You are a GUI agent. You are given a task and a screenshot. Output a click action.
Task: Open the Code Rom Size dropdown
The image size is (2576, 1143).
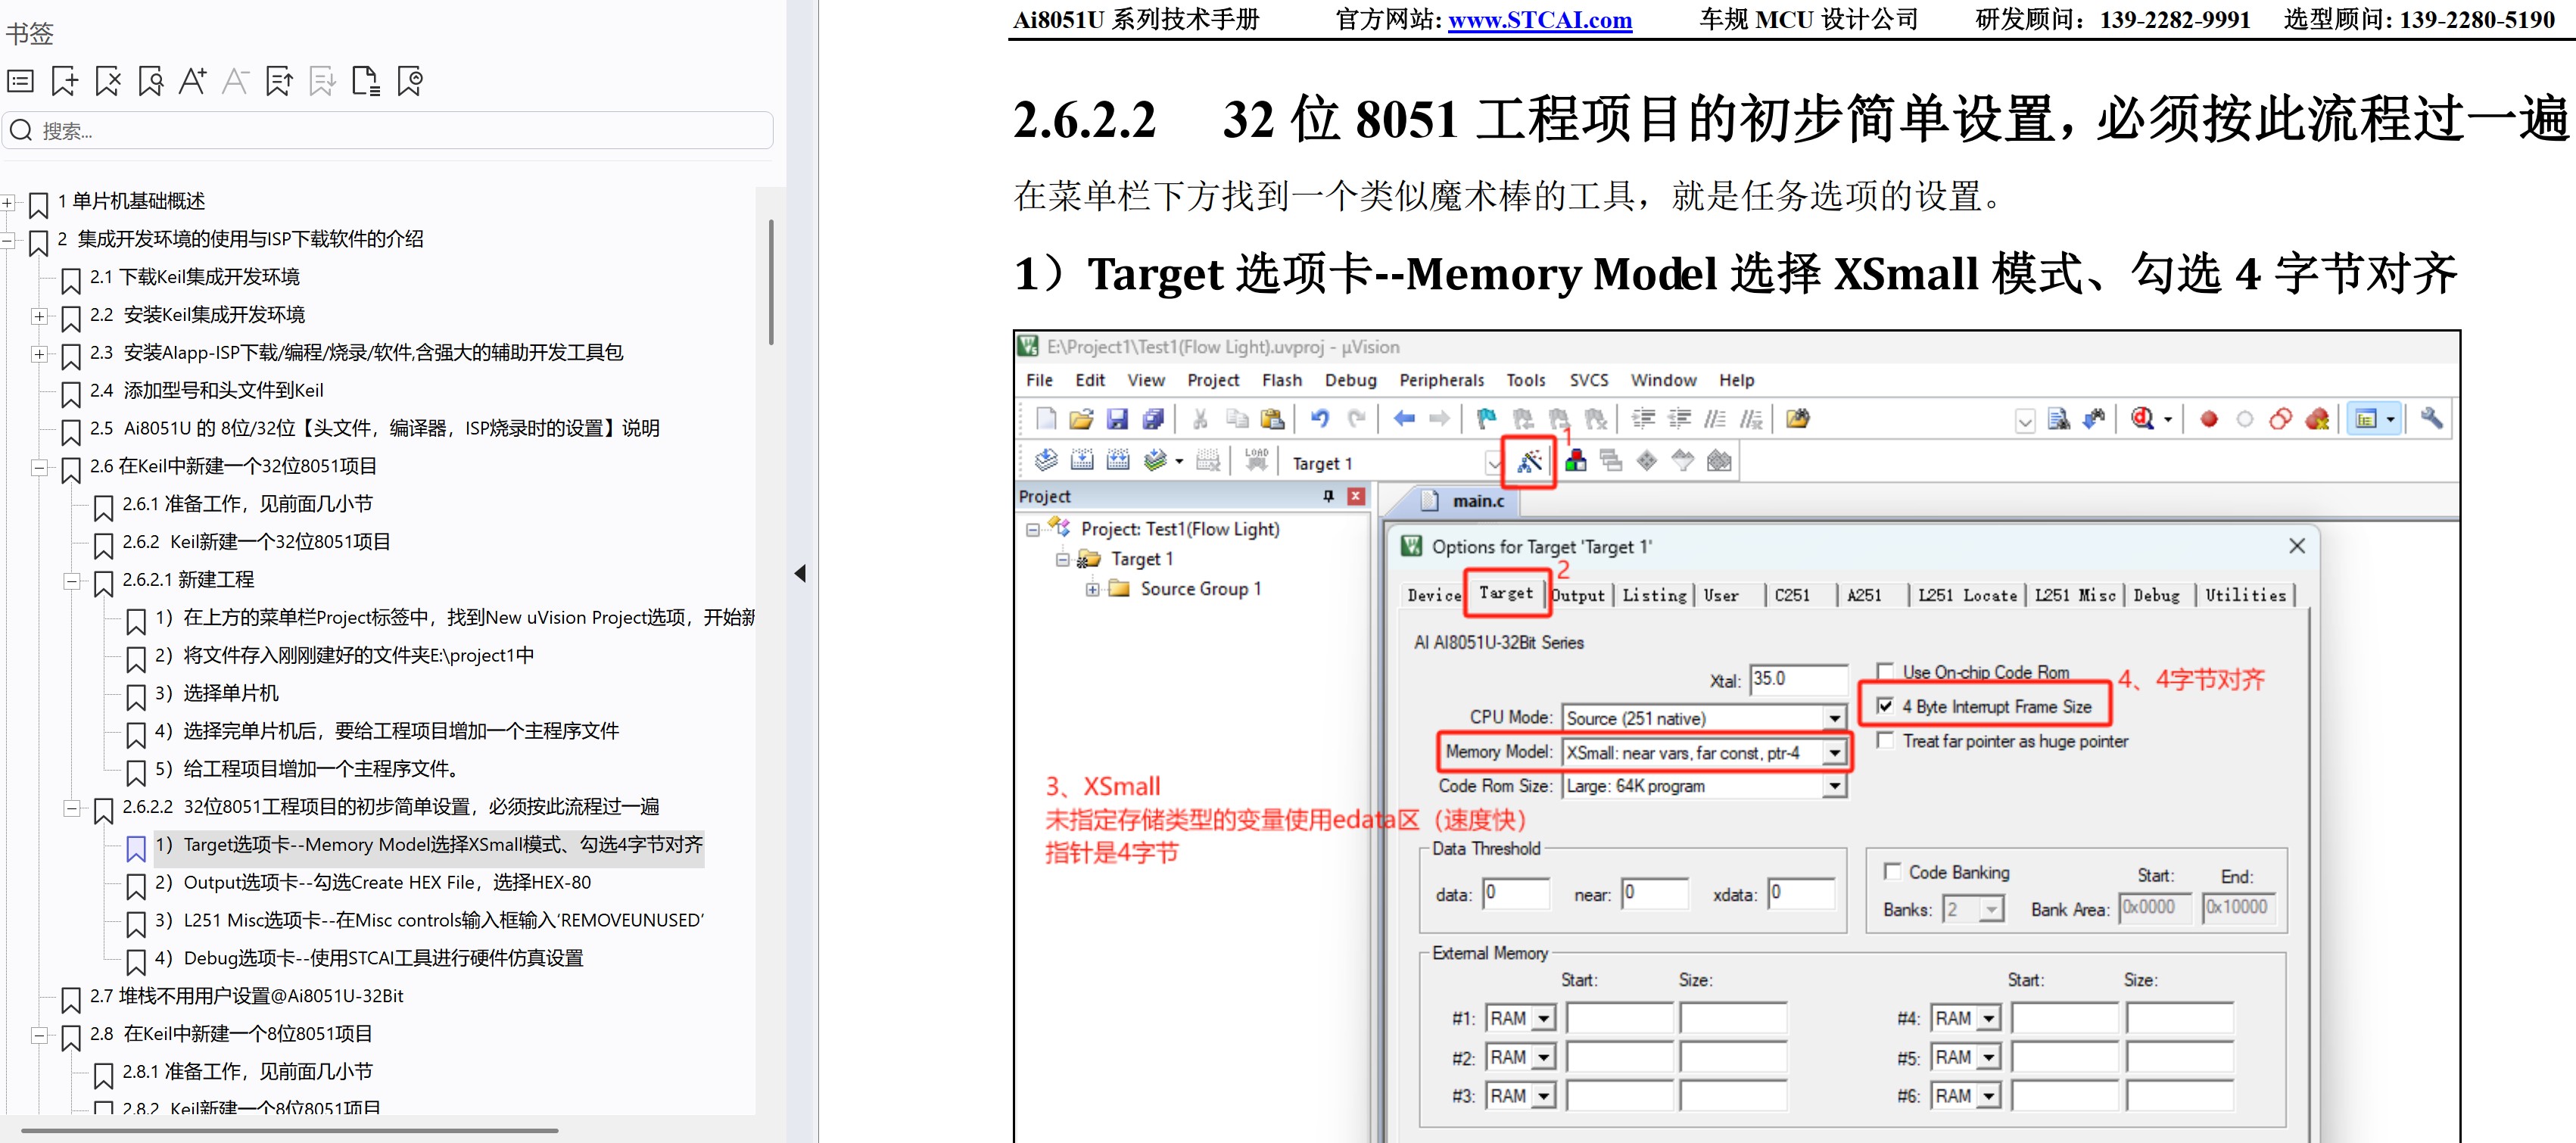1834,786
